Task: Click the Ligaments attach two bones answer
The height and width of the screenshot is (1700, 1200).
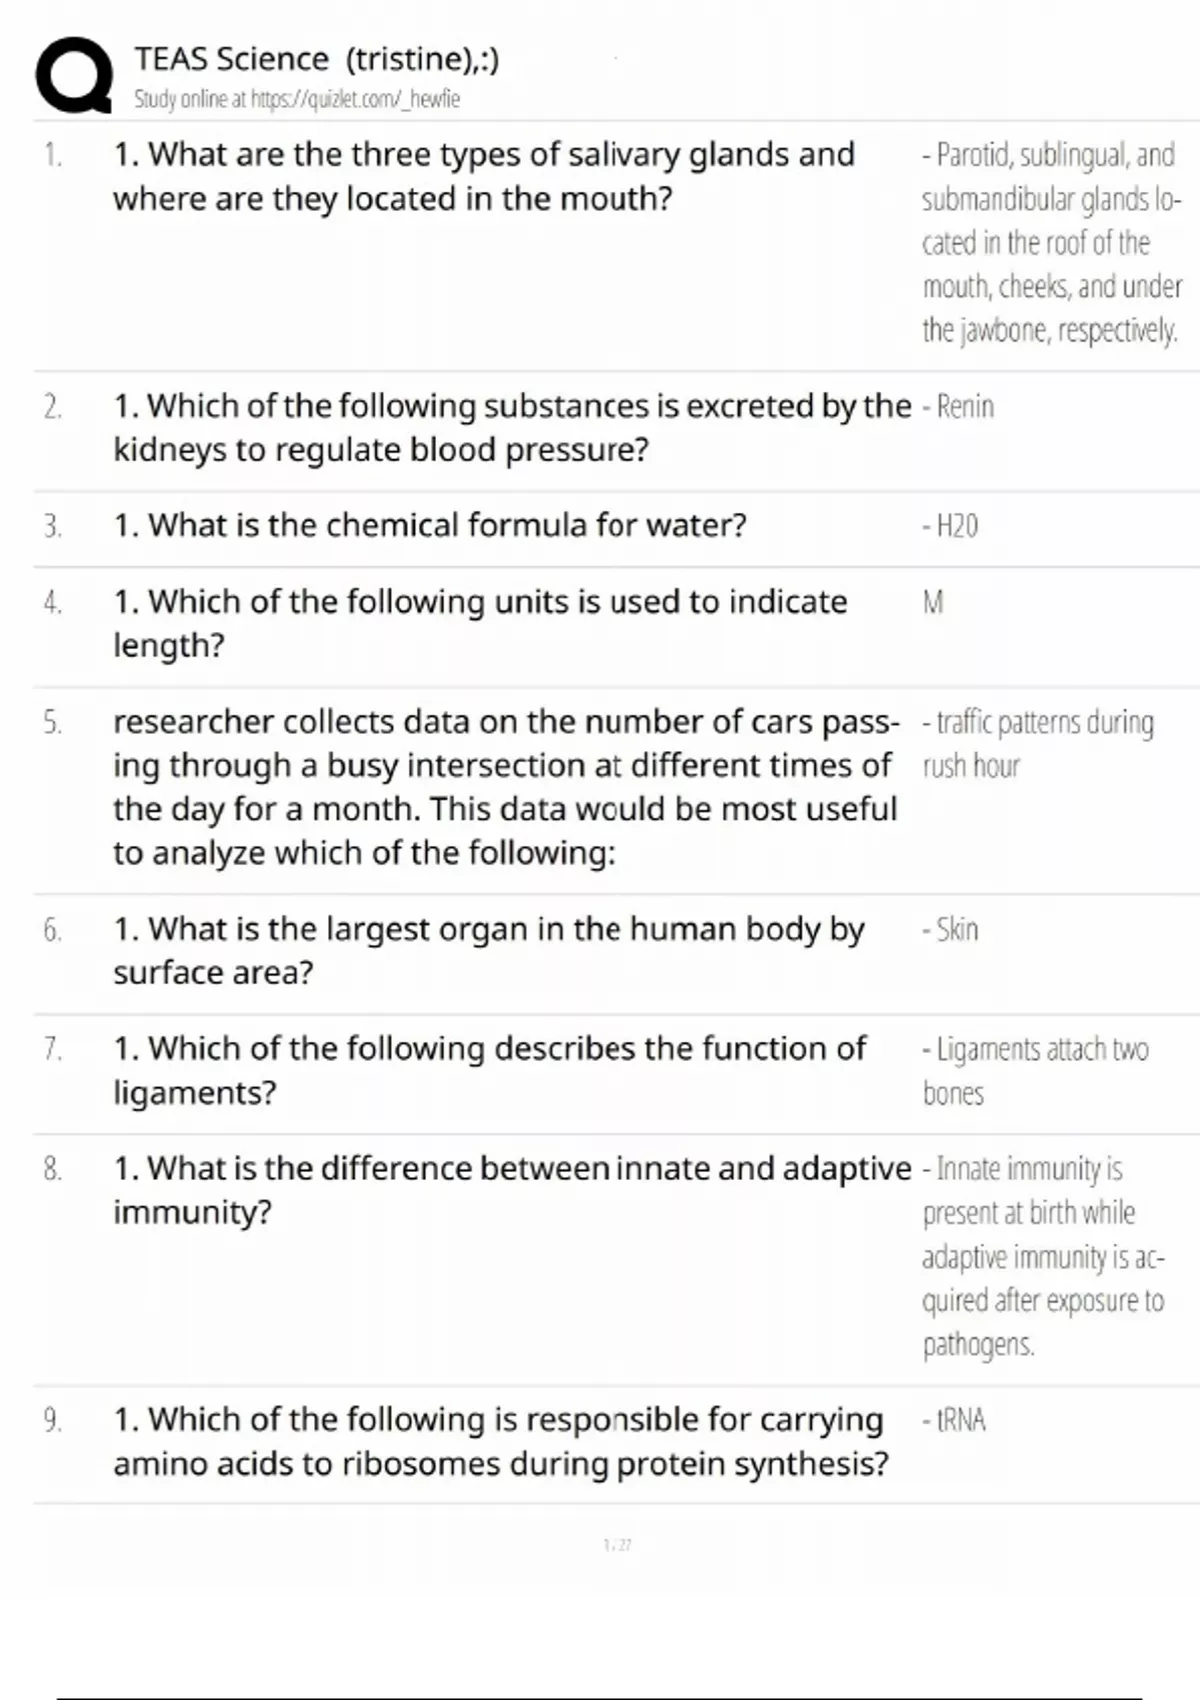Action: point(1035,1070)
